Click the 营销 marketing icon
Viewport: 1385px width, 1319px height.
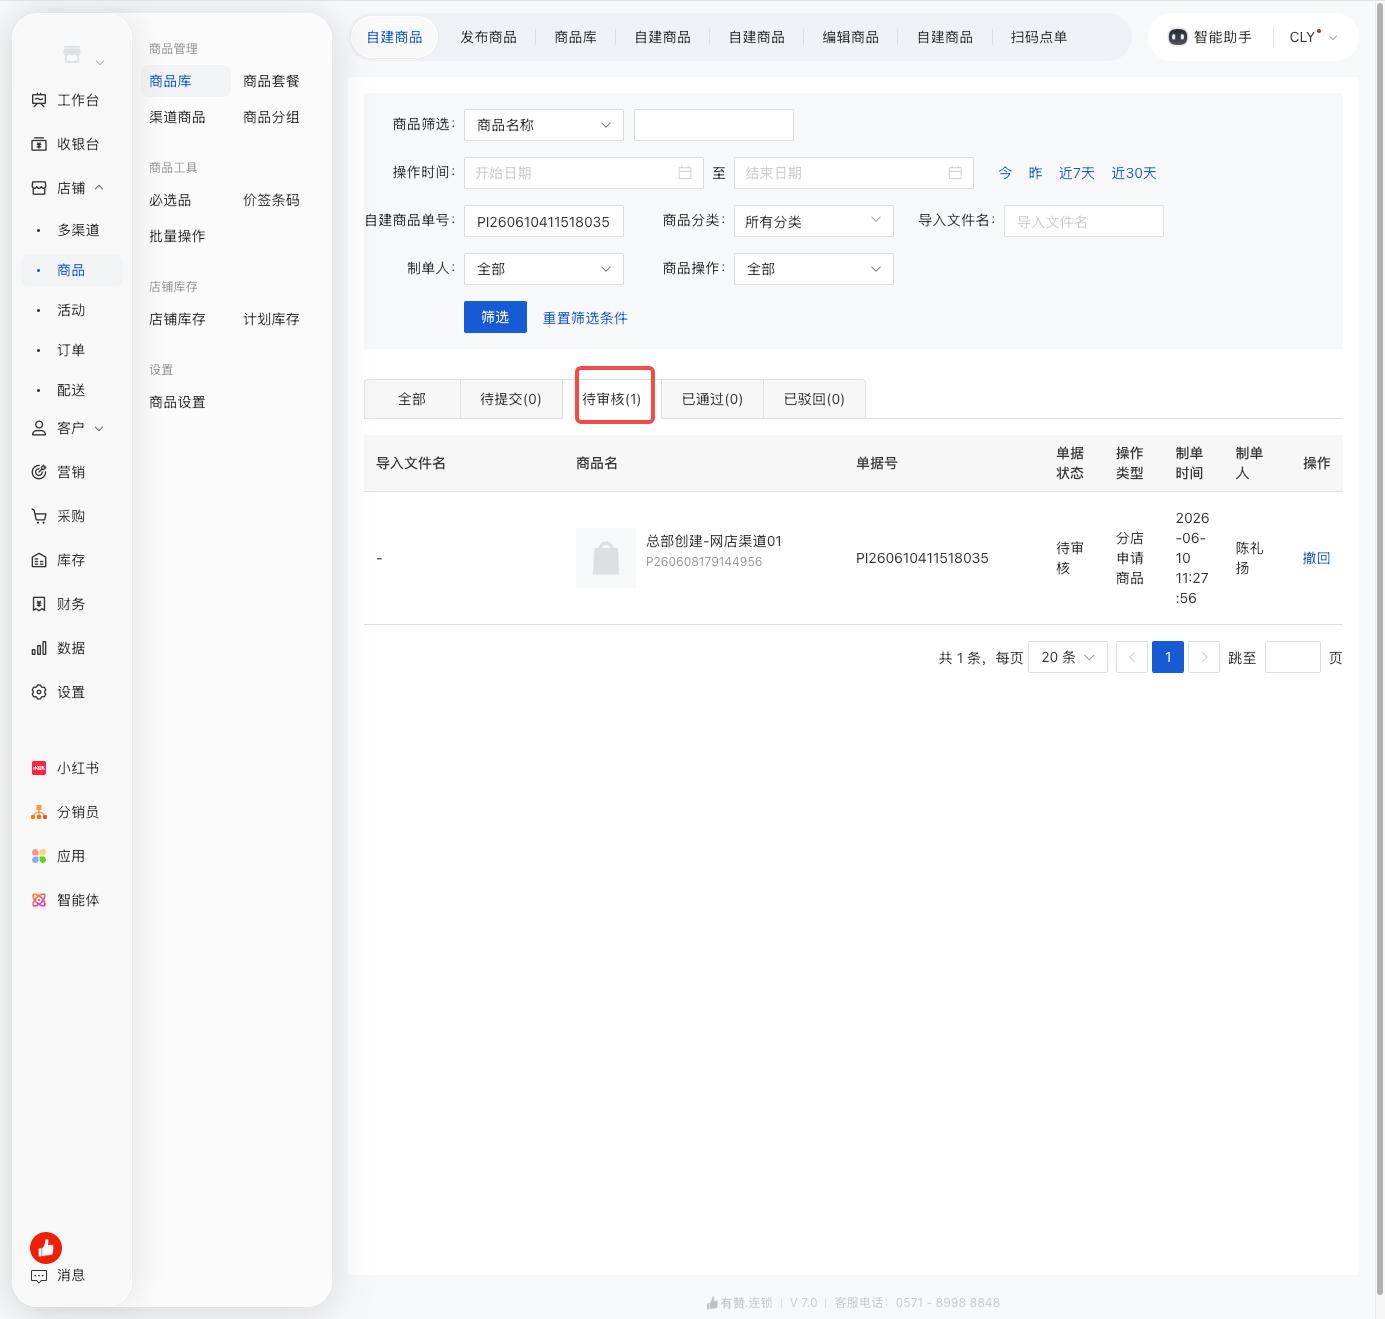coord(39,472)
